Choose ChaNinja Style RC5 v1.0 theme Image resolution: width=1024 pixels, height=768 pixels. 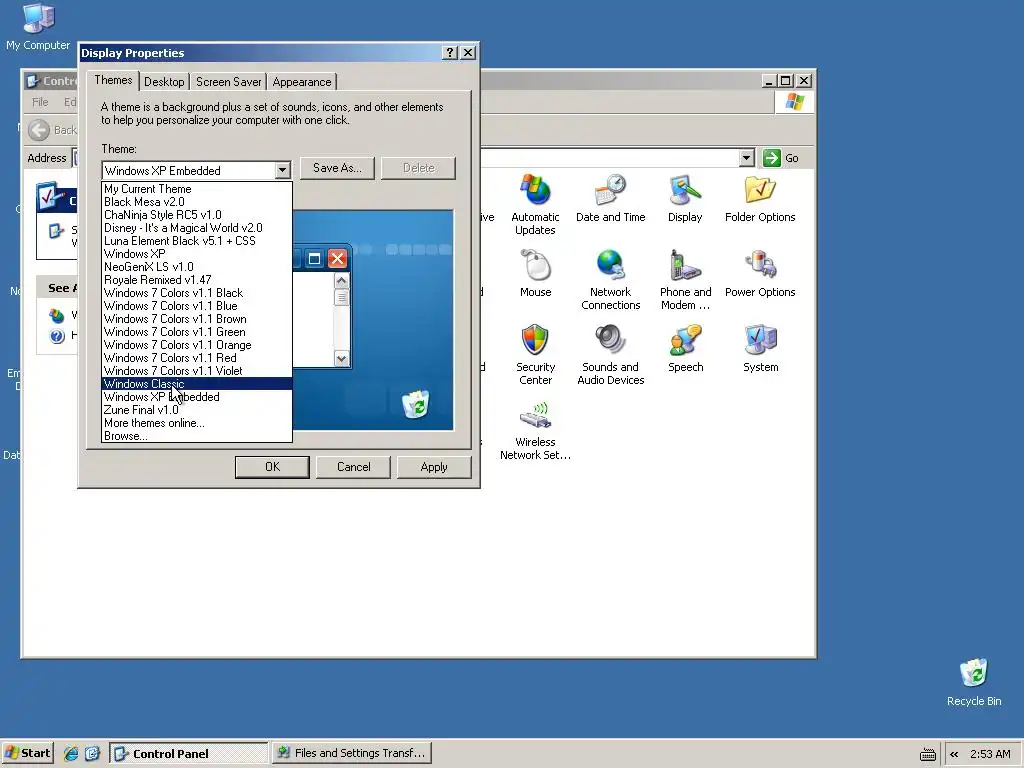pos(197,215)
